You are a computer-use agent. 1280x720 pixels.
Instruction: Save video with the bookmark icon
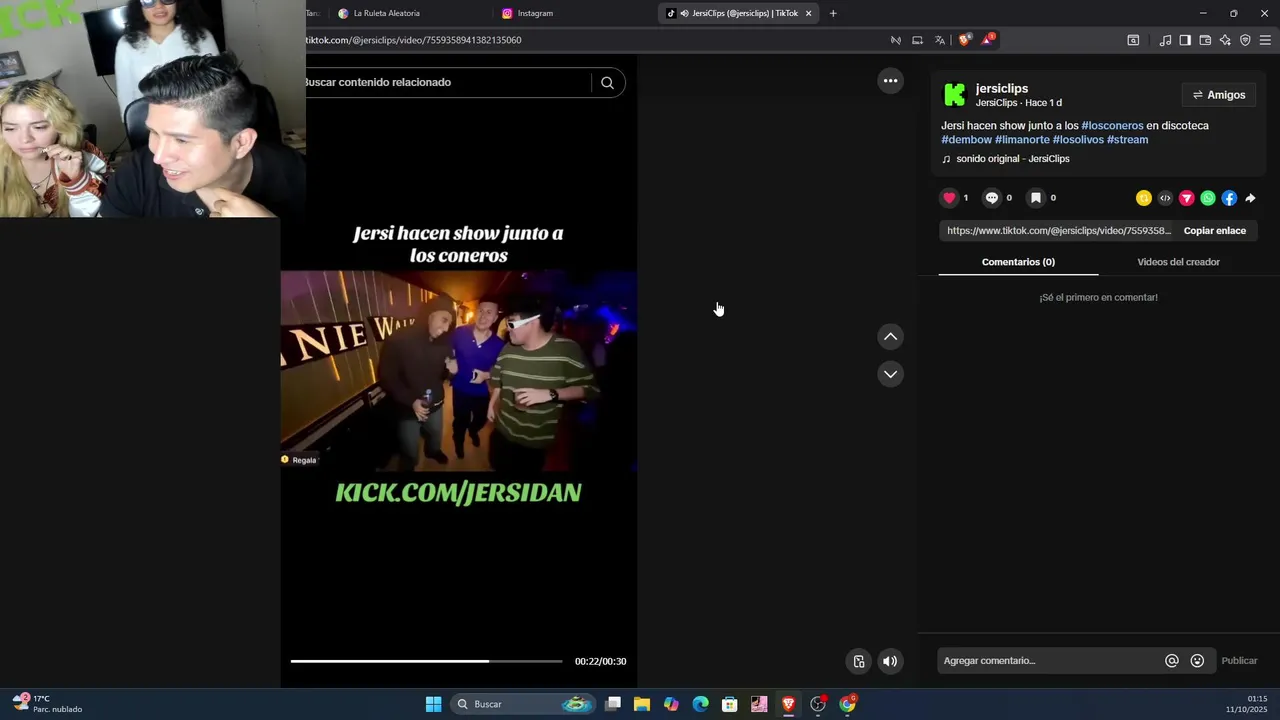coord(1036,198)
